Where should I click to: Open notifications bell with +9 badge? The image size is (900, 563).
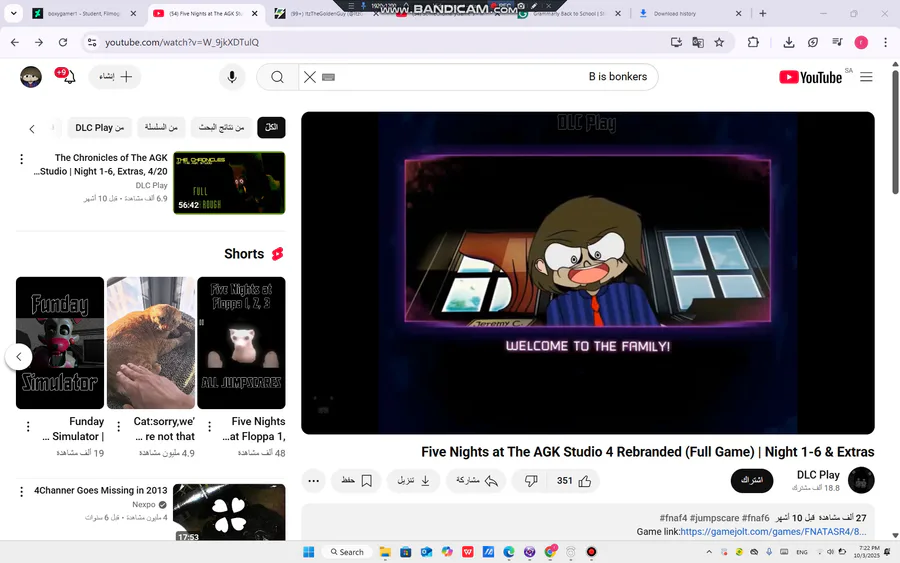coord(67,76)
